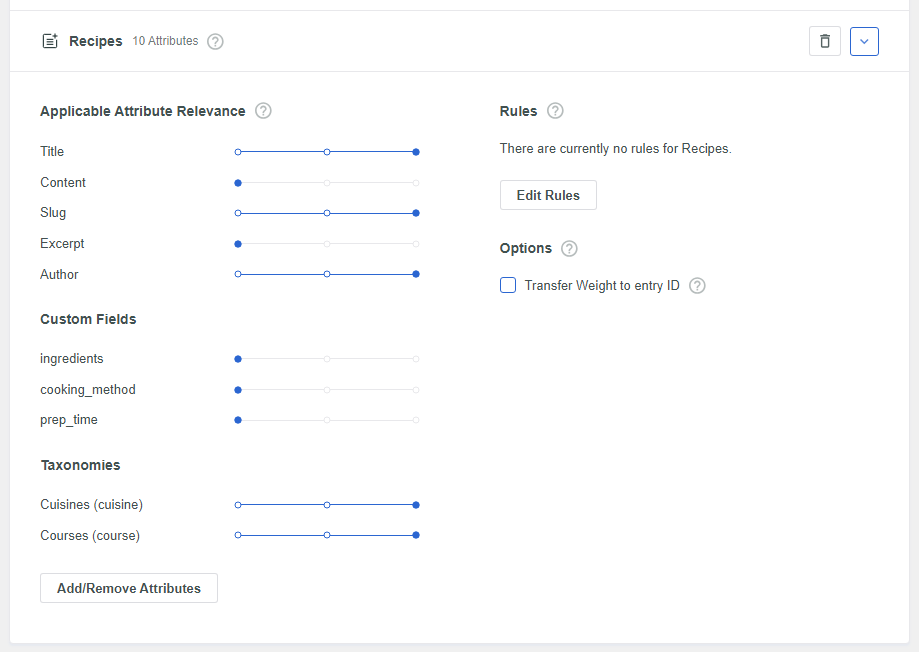Open help icon beside Transfer Weight option
This screenshot has height=652, width=919.
(697, 286)
